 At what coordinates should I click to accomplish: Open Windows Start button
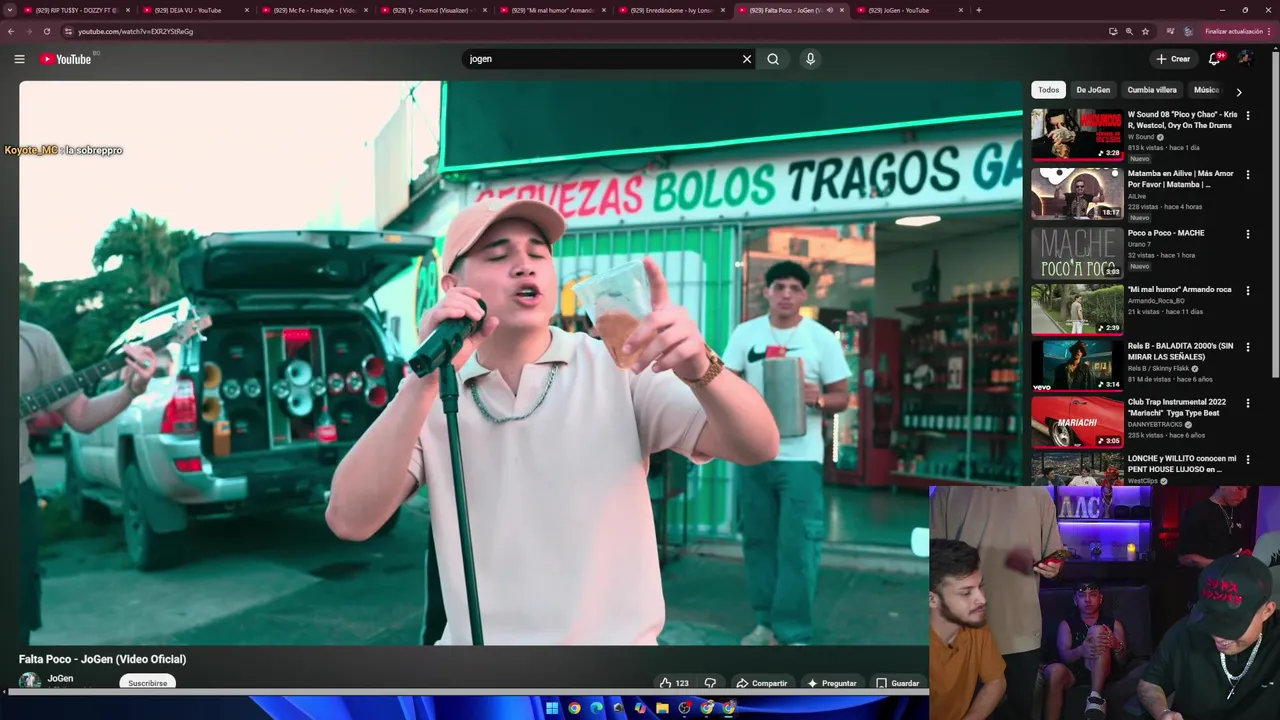click(x=551, y=708)
